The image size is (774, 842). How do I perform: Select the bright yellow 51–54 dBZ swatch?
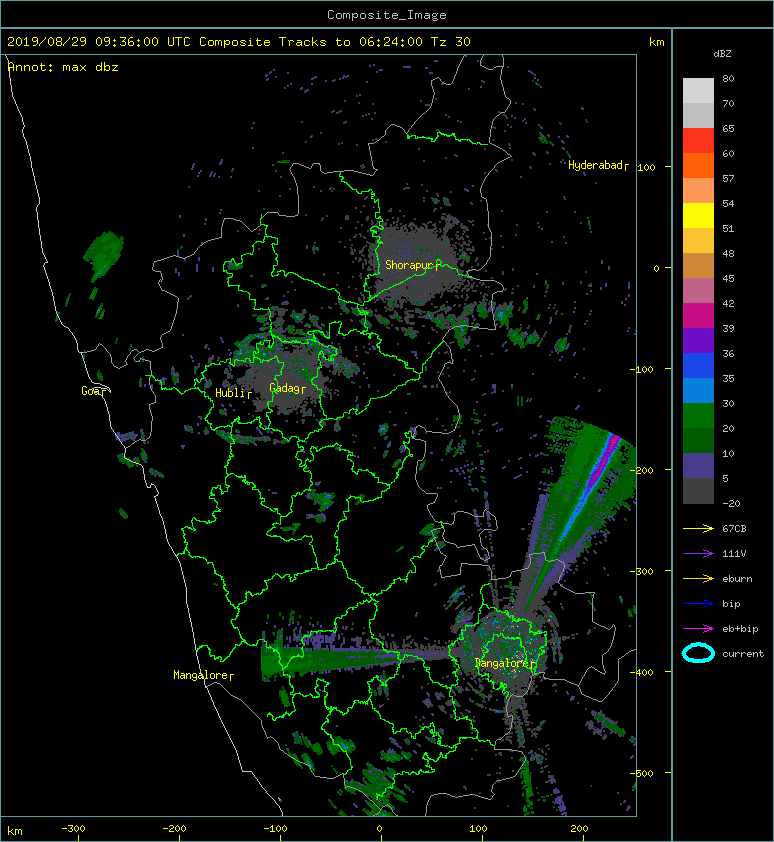698,215
